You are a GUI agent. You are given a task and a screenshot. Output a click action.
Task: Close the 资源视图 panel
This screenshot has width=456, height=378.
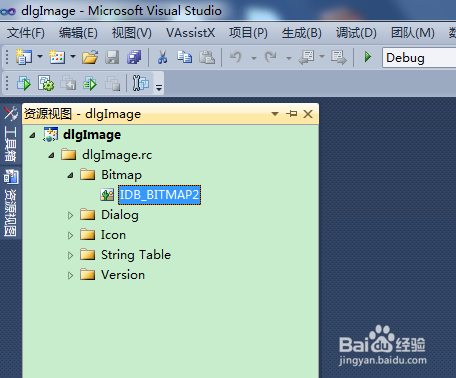[x=308, y=114]
